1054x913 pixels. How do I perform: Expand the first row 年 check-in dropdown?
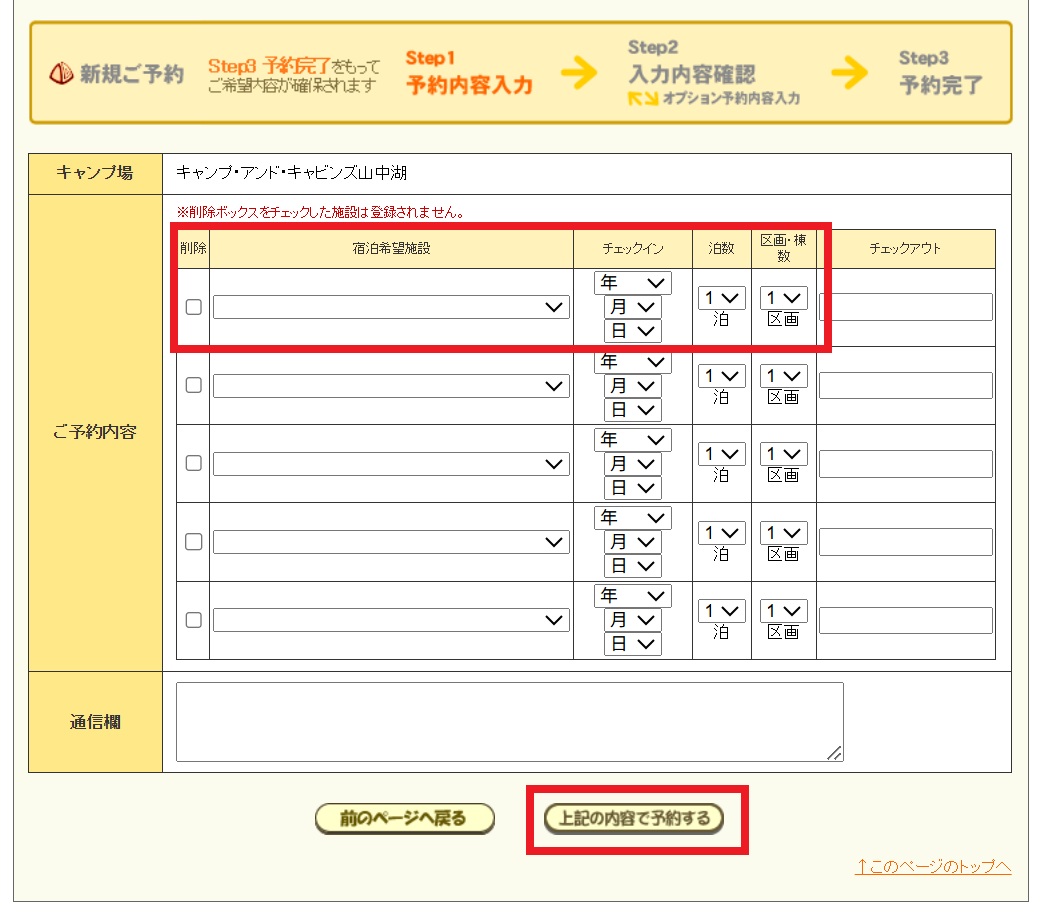pyautogui.click(x=633, y=283)
